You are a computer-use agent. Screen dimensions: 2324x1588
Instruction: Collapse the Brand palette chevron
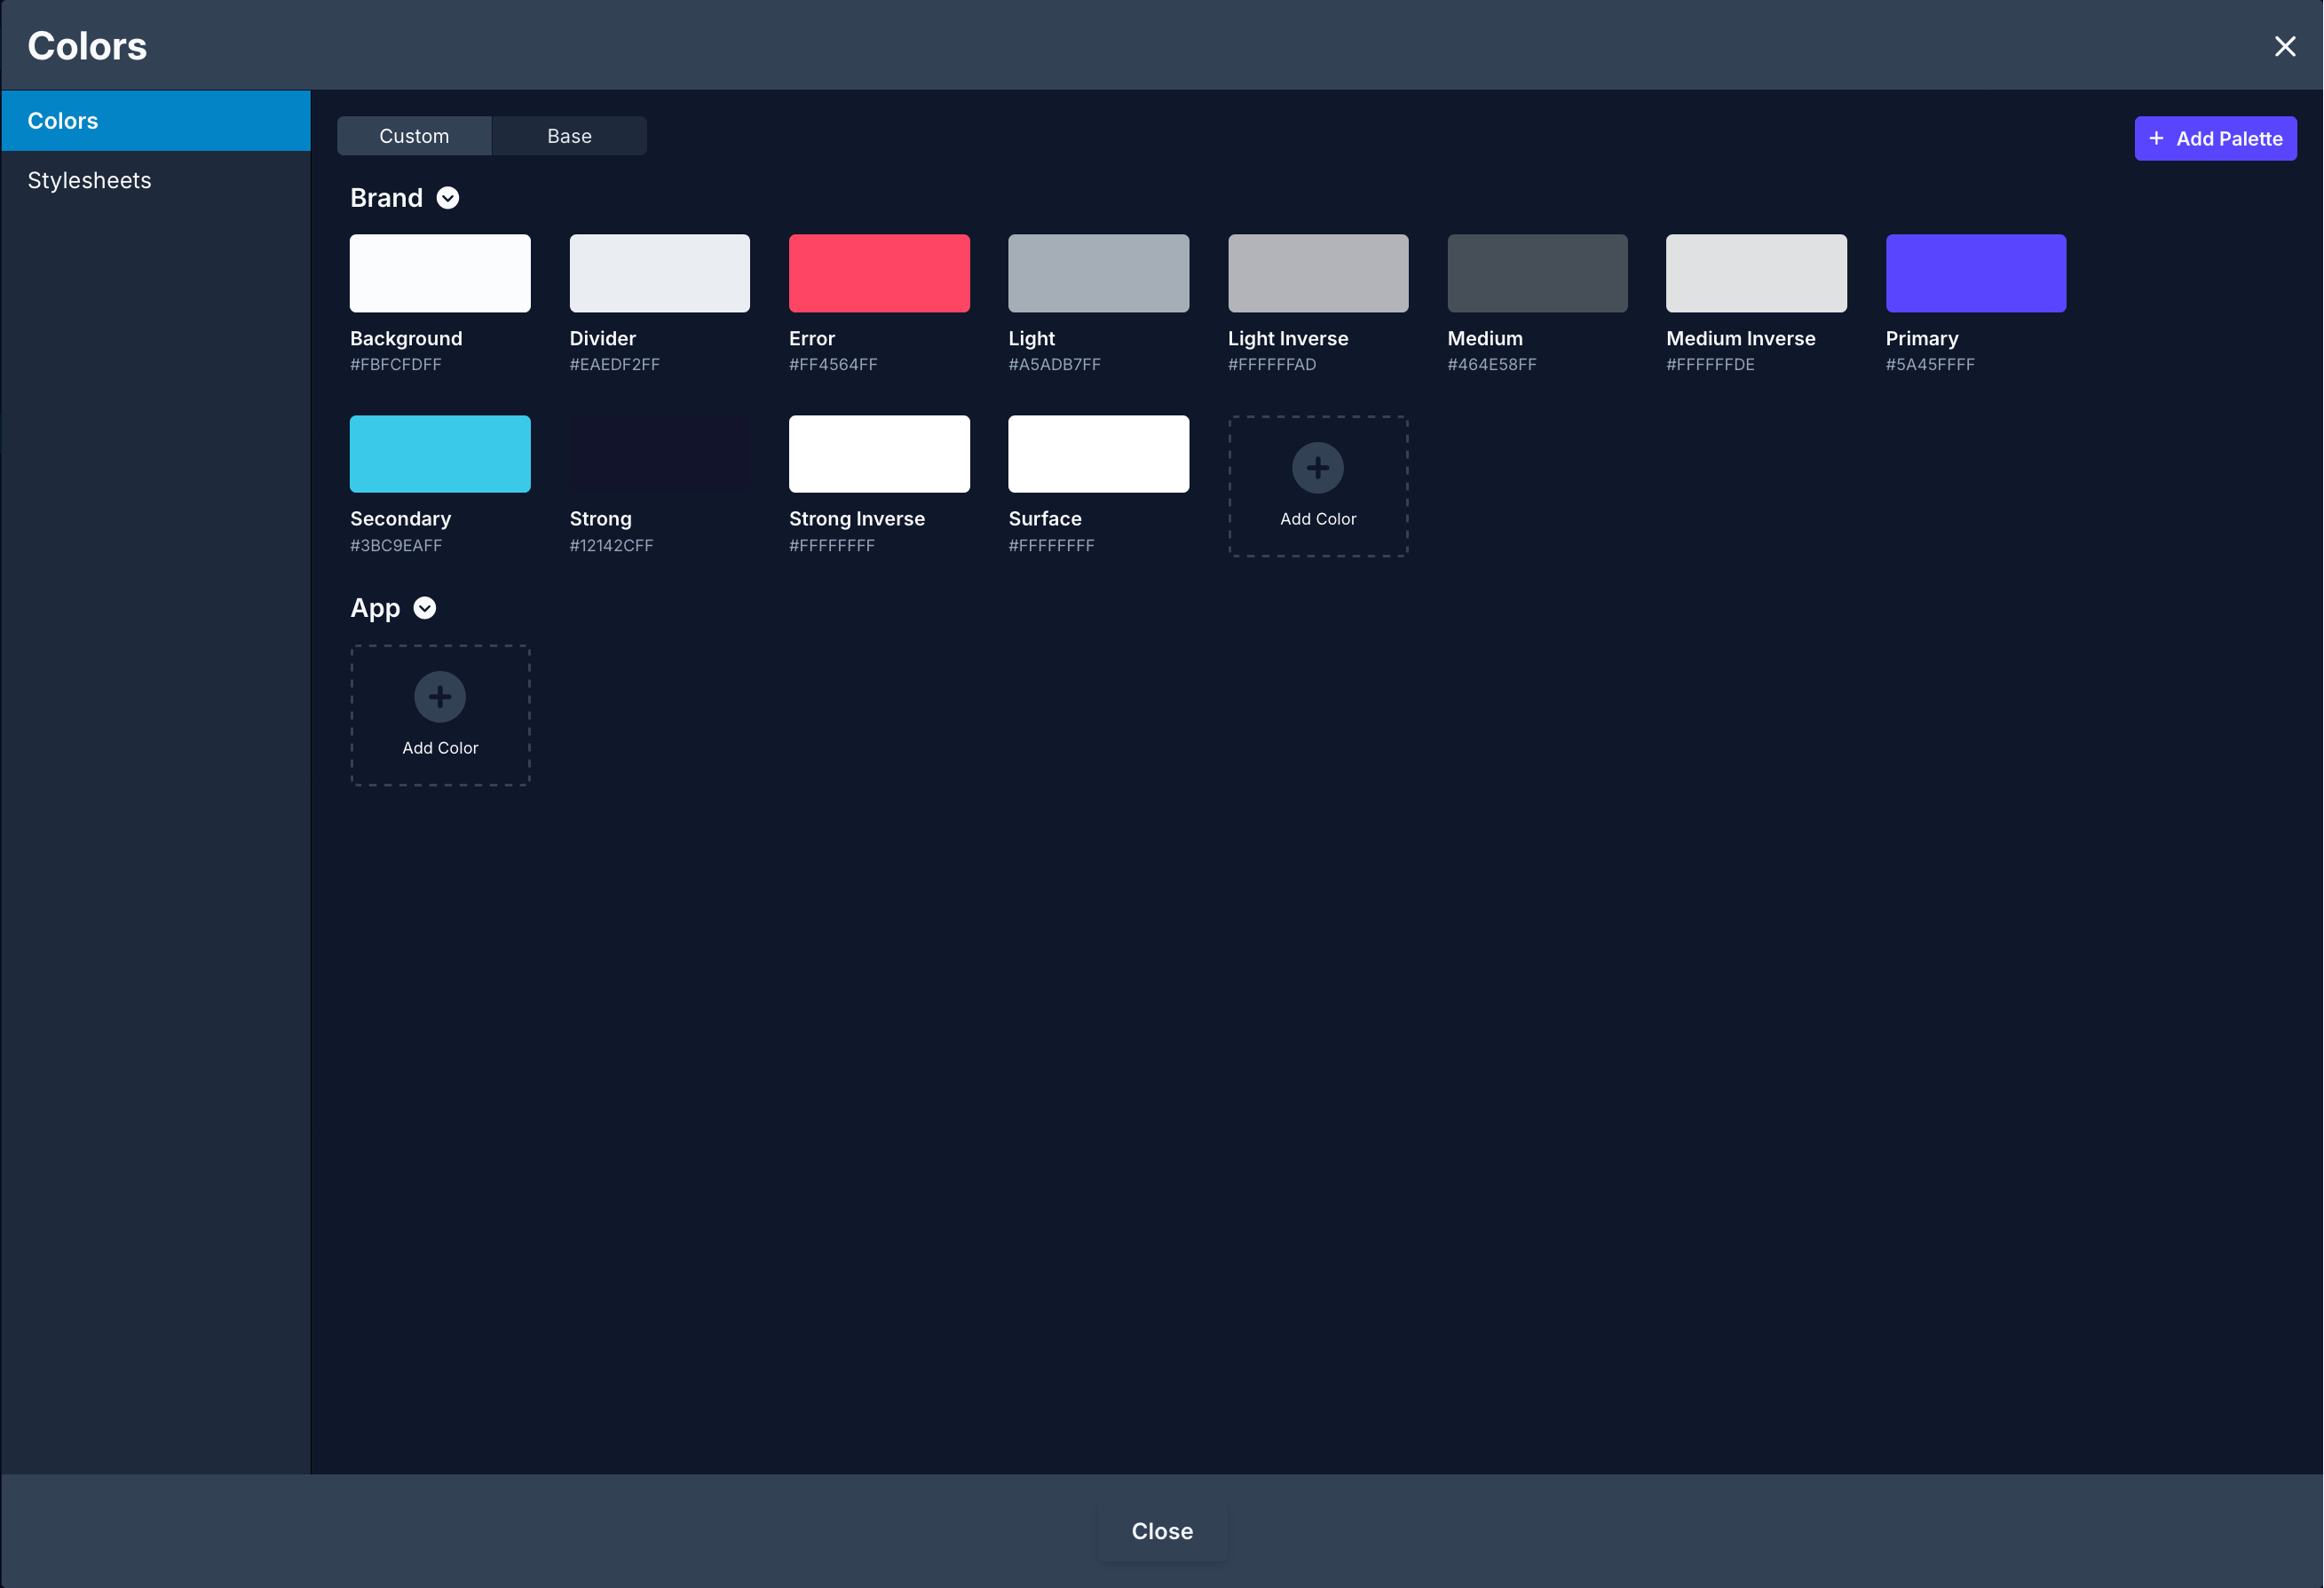point(448,198)
